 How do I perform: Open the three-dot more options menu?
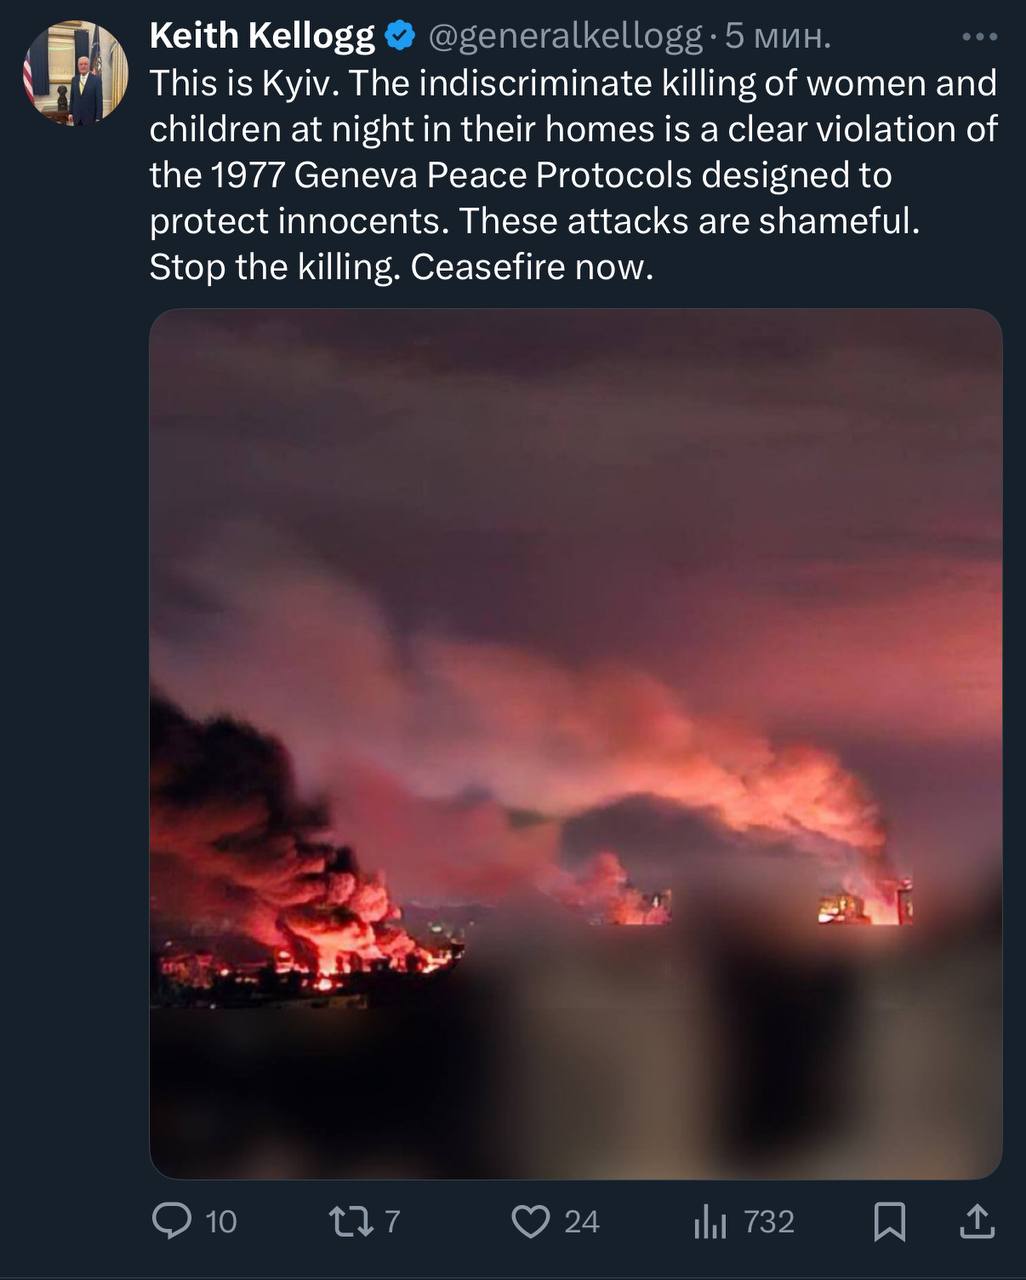(979, 37)
